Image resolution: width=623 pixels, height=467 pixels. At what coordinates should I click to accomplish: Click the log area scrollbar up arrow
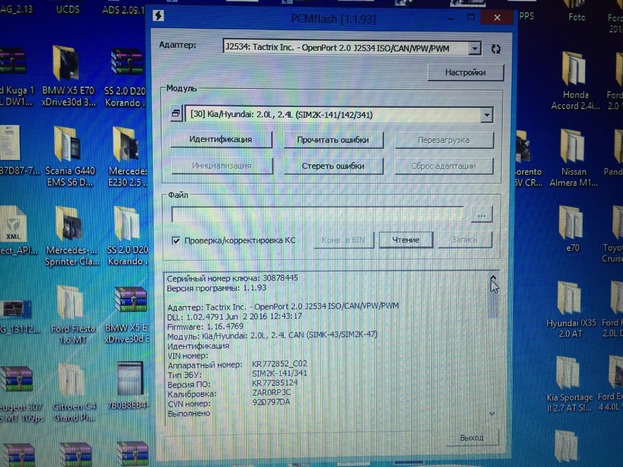491,276
